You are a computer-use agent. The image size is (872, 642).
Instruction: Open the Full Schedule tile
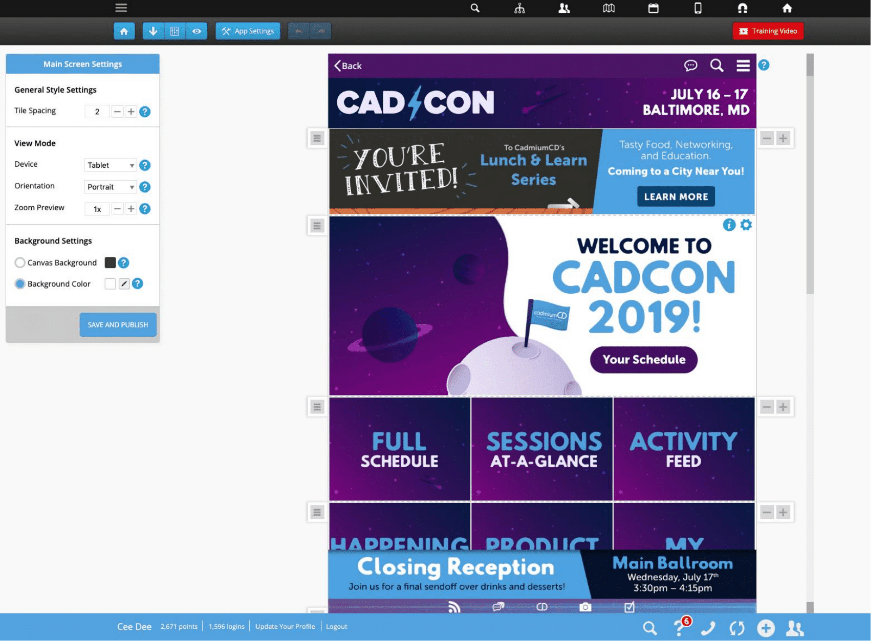coord(400,449)
